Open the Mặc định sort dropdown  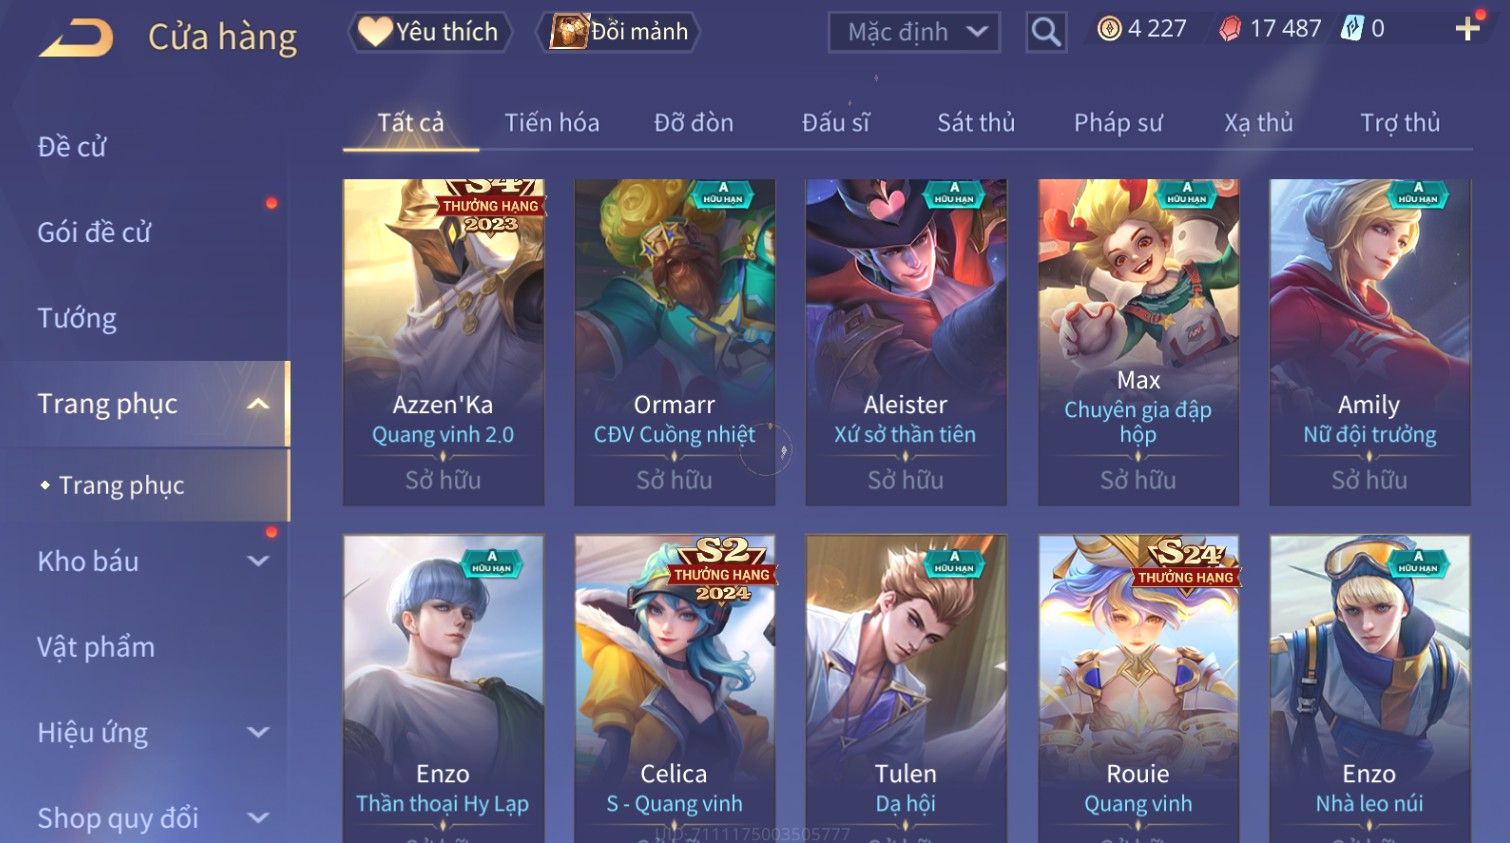click(x=914, y=32)
